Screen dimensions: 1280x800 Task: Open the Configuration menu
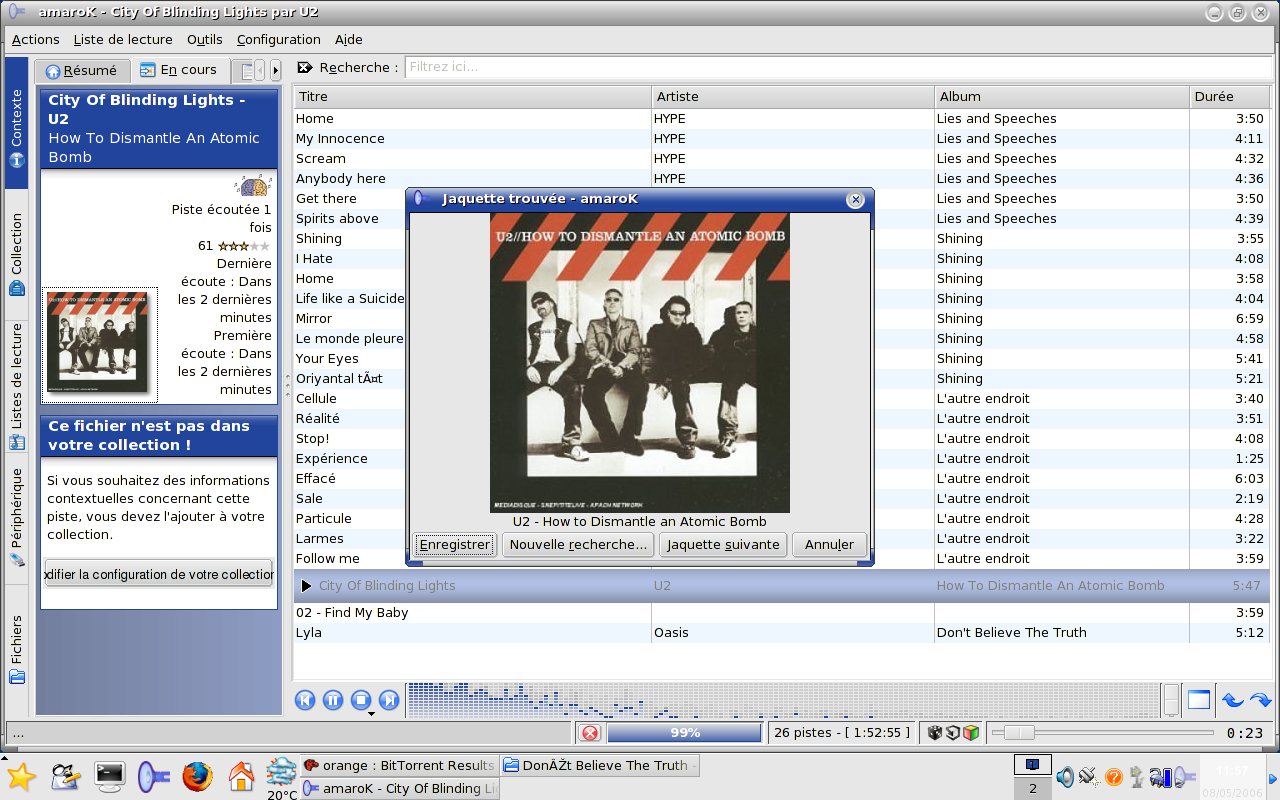pos(278,39)
